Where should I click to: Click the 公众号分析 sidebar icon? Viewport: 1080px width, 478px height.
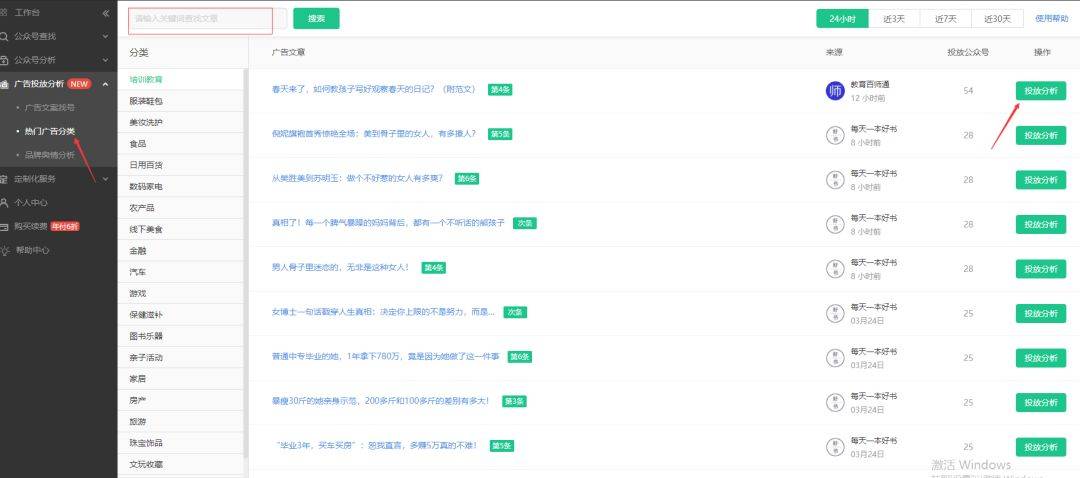[4, 60]
